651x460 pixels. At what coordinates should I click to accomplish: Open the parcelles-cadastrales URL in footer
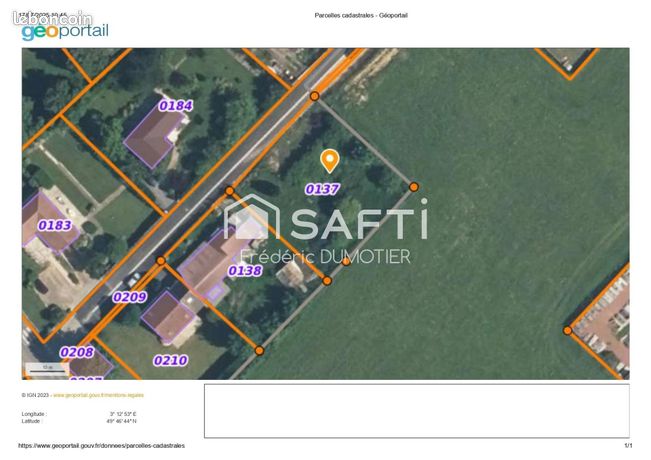101,445
